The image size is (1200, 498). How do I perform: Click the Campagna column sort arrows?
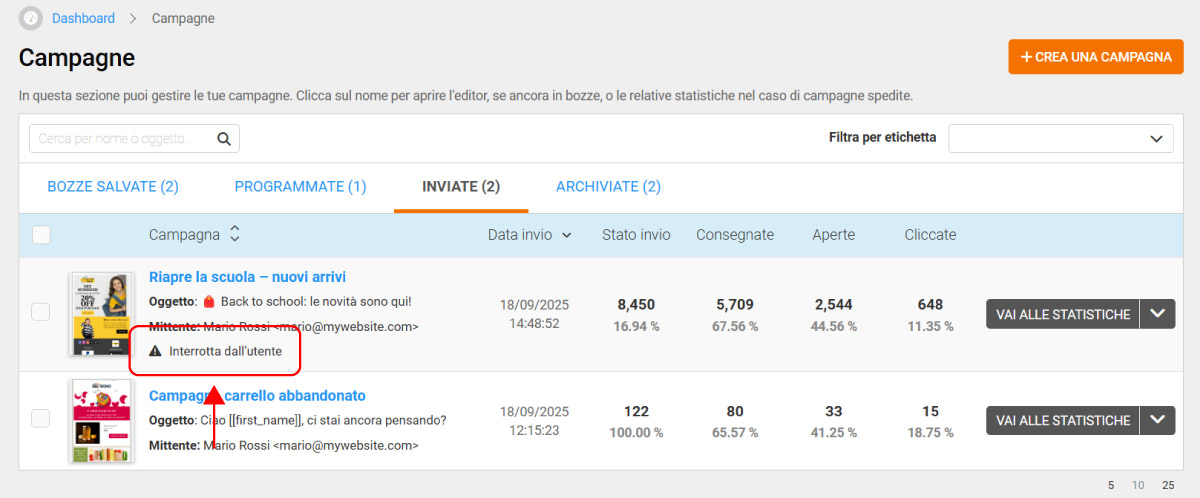[235, 234]
